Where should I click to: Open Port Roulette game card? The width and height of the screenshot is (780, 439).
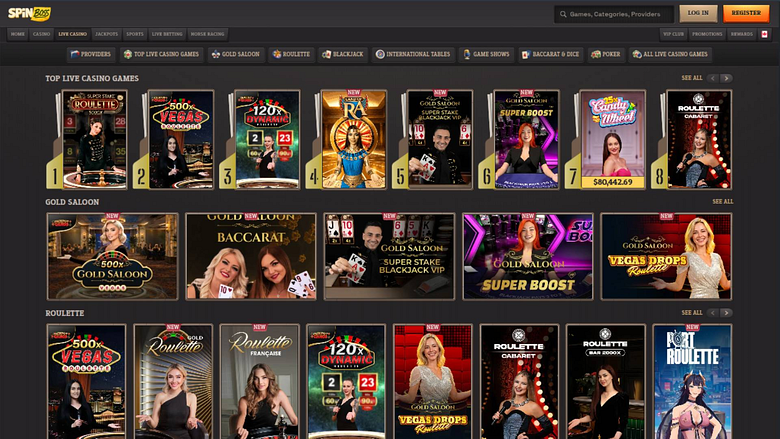(692, 382)
